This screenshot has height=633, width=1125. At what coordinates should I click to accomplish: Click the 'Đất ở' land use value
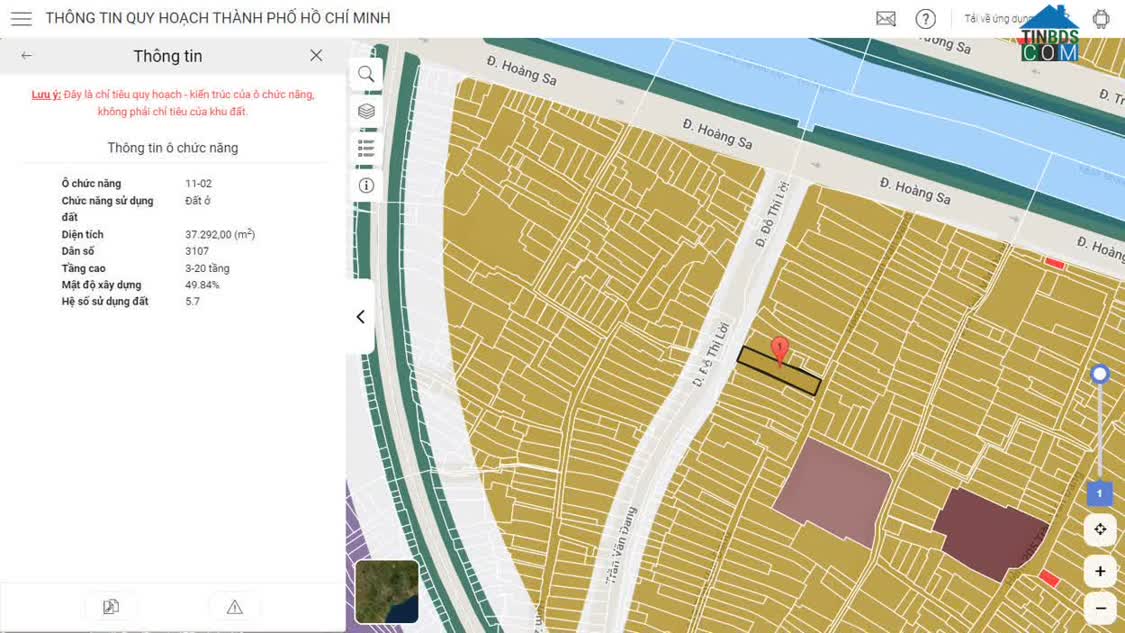[198, 201]
